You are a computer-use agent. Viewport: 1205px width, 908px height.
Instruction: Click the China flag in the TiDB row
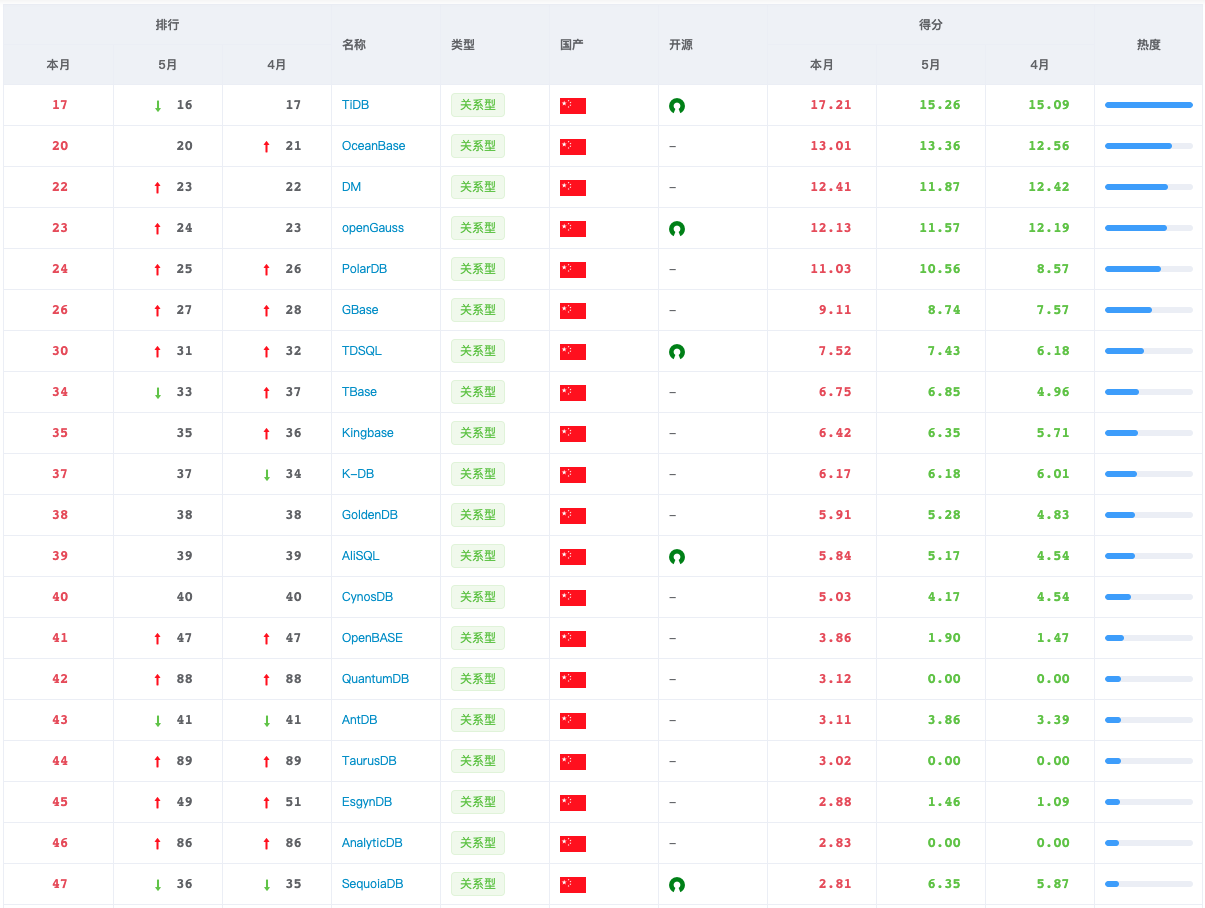573,106
